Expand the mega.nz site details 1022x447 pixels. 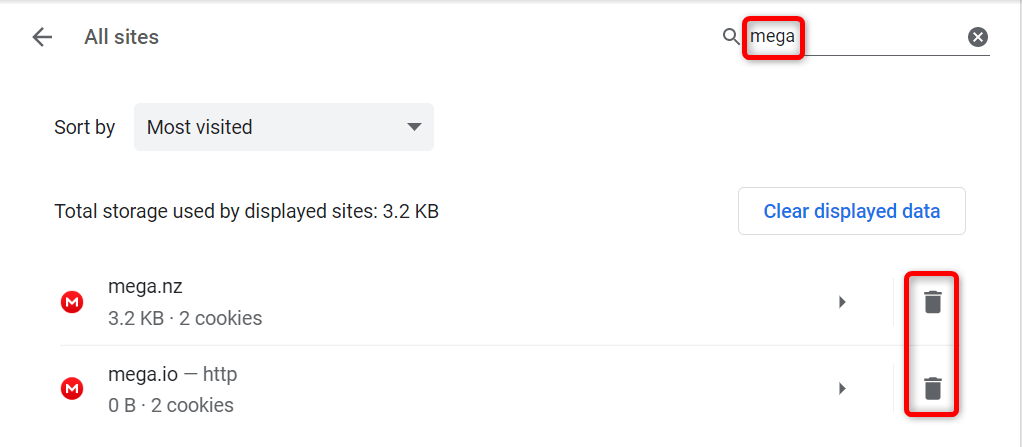(842, 302)
